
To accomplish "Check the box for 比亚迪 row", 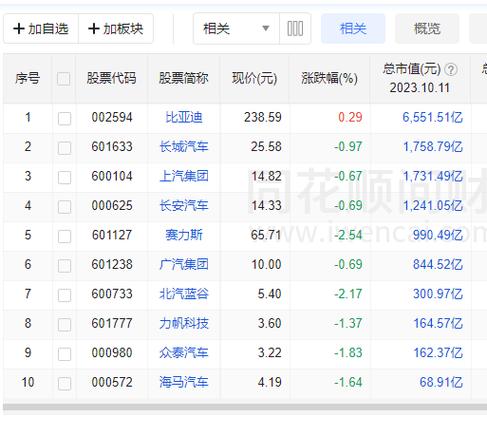I will 64,118.
